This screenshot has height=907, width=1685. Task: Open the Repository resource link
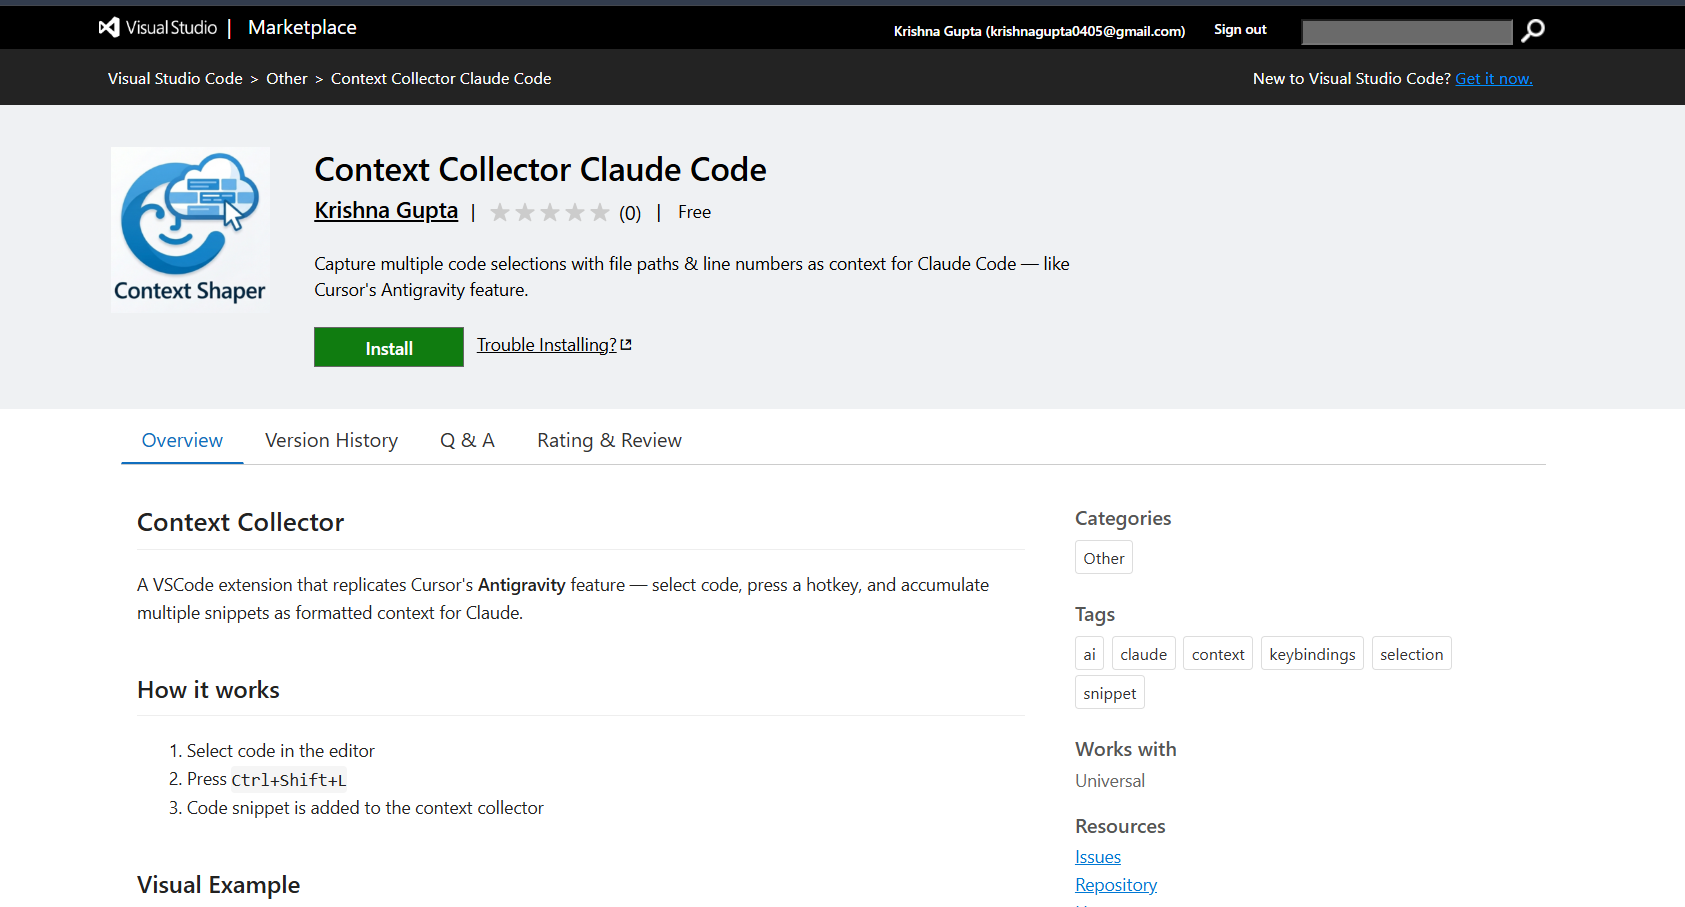[1116, 884]
